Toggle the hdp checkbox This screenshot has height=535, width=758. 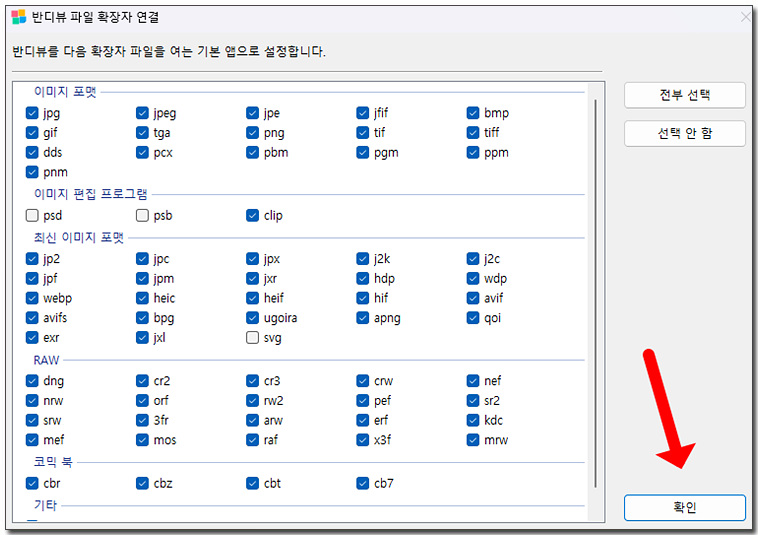(363, 278)
